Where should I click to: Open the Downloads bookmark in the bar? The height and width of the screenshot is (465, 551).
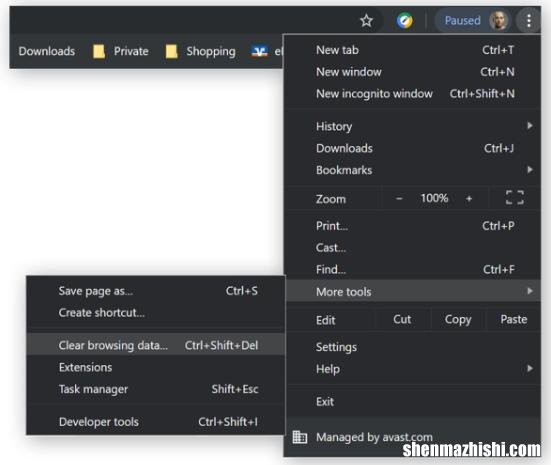[47, 52]
